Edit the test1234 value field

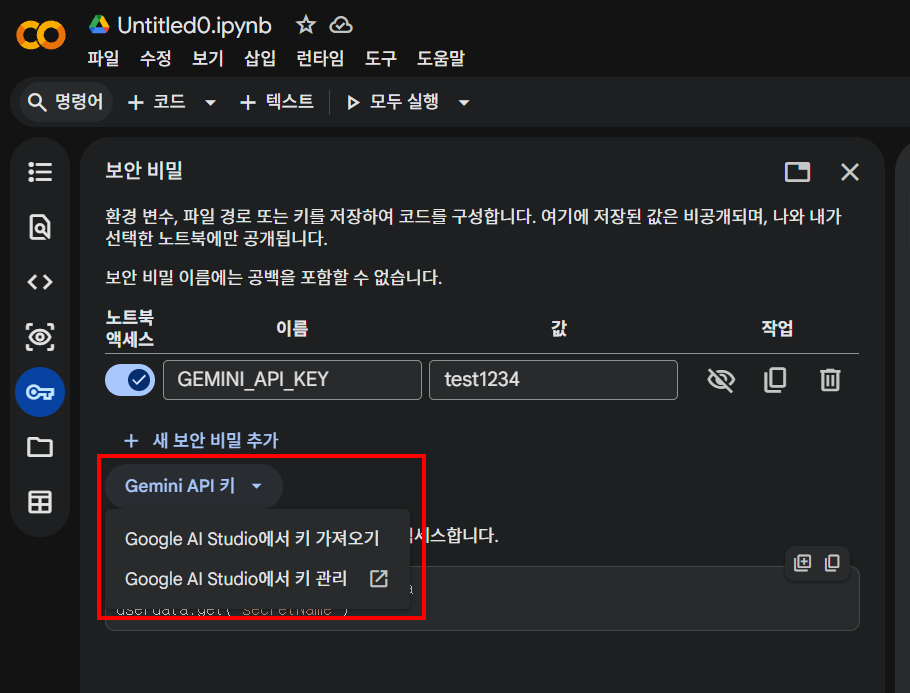point(553,380)
